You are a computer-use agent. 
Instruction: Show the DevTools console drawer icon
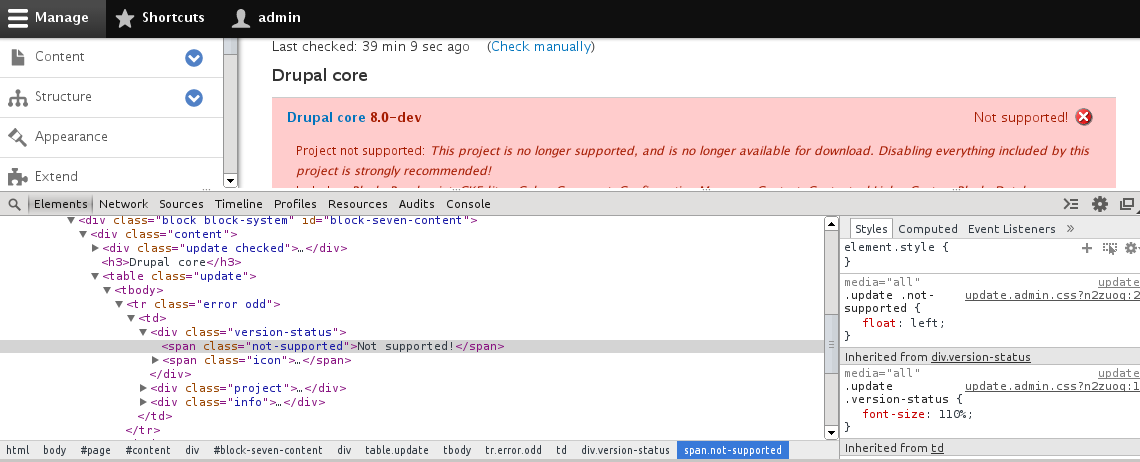tap(1071, 204)
